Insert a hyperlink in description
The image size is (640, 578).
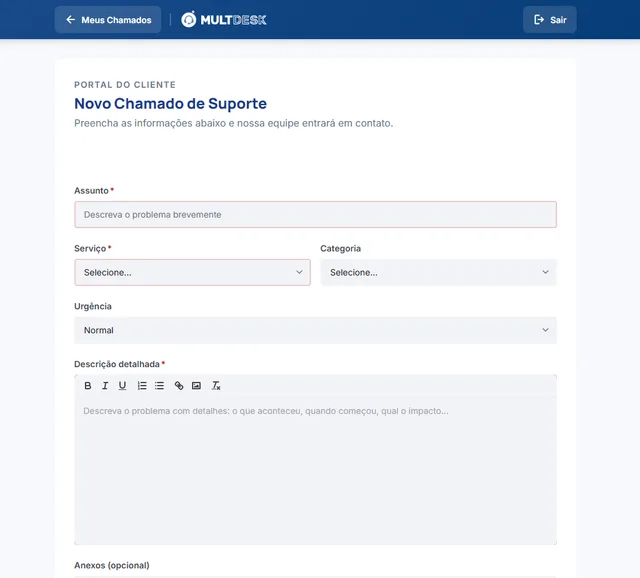coord(179,386)
